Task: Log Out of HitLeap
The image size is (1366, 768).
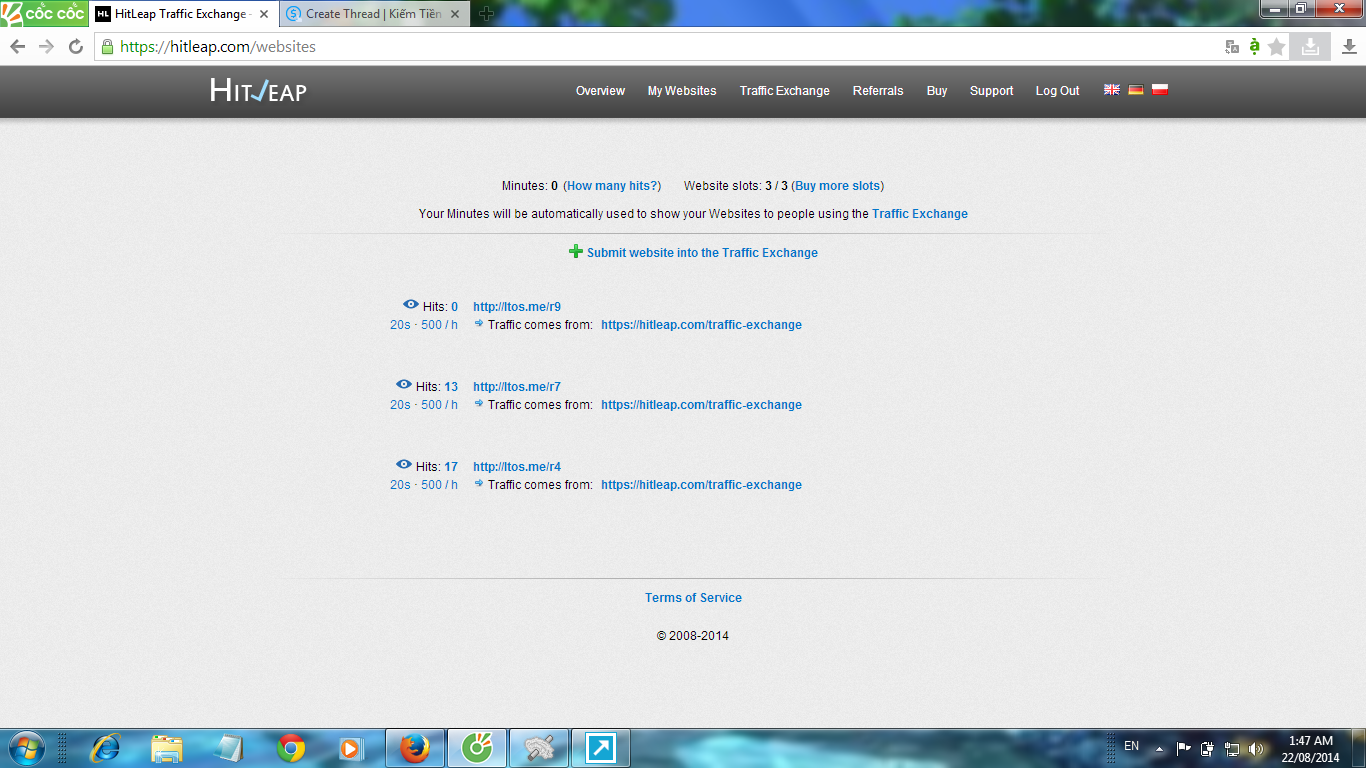Action: [x=1058, y=91]
